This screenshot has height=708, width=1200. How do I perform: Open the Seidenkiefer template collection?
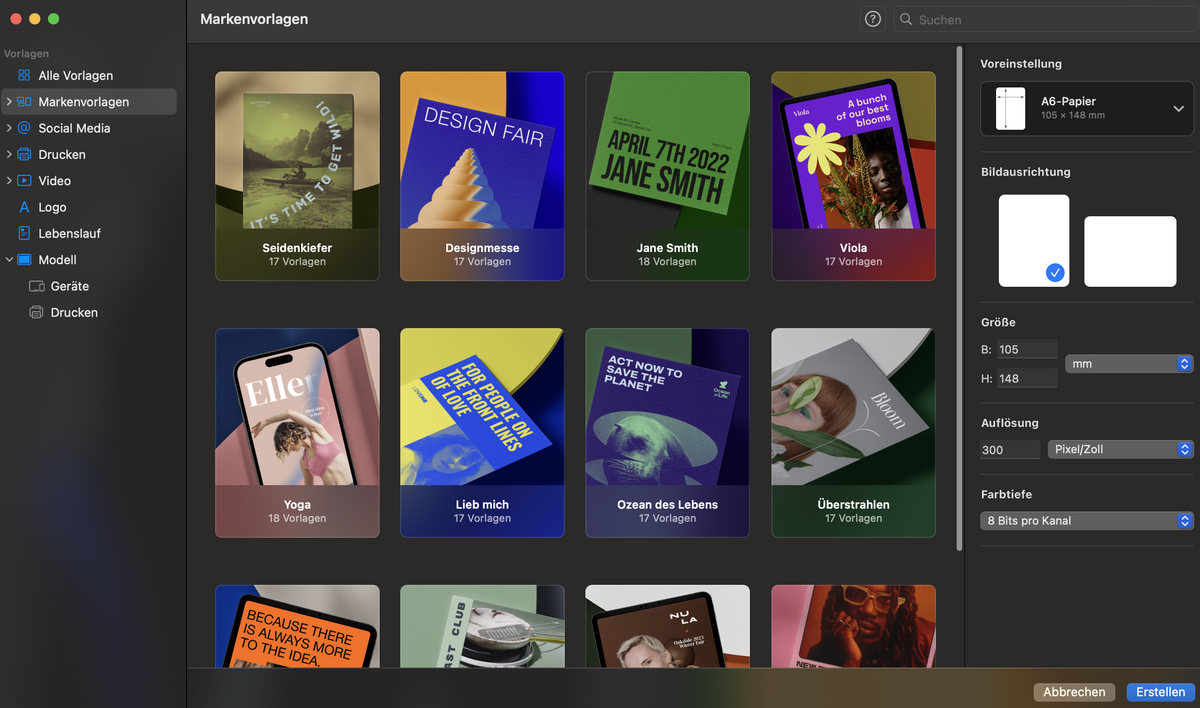click(297, 176)
